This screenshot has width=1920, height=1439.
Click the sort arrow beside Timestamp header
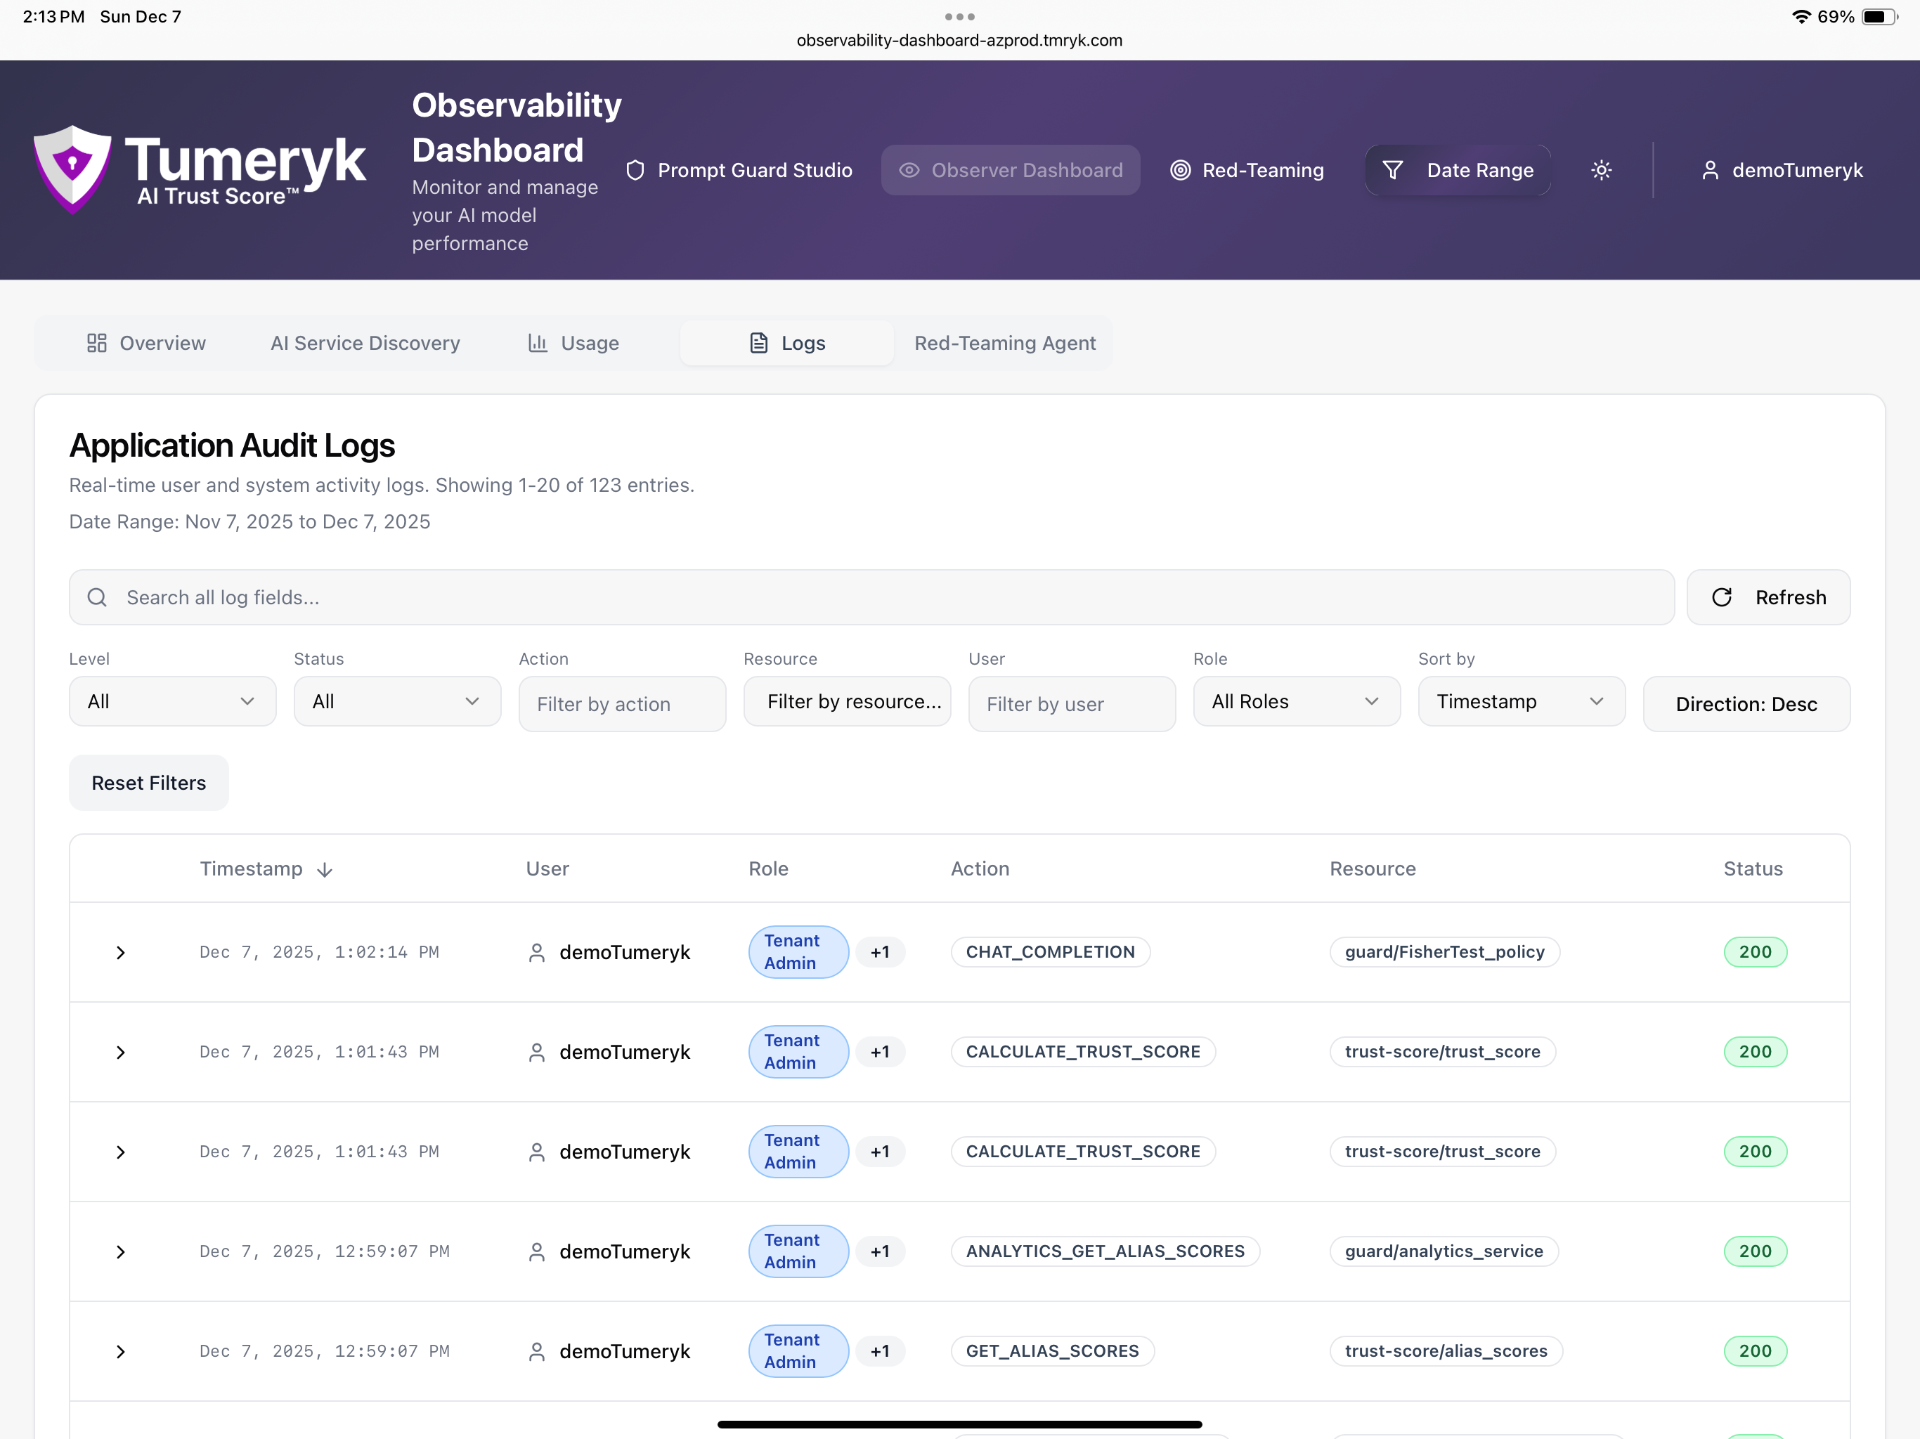tap(324, 870)
